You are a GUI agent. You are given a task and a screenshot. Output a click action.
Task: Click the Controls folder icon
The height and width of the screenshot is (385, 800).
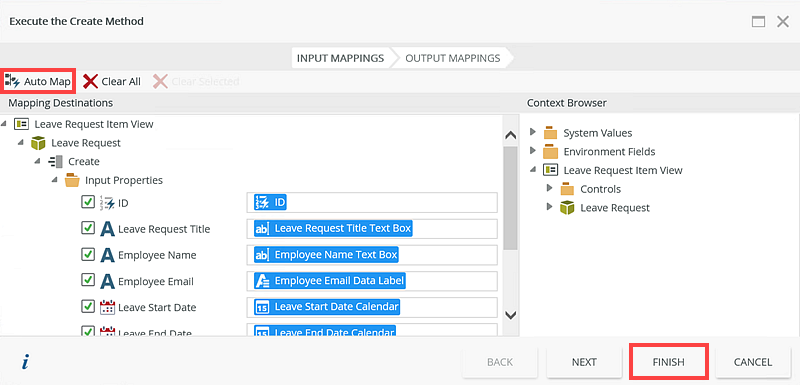pyautogui.click(x=567, y=189)
